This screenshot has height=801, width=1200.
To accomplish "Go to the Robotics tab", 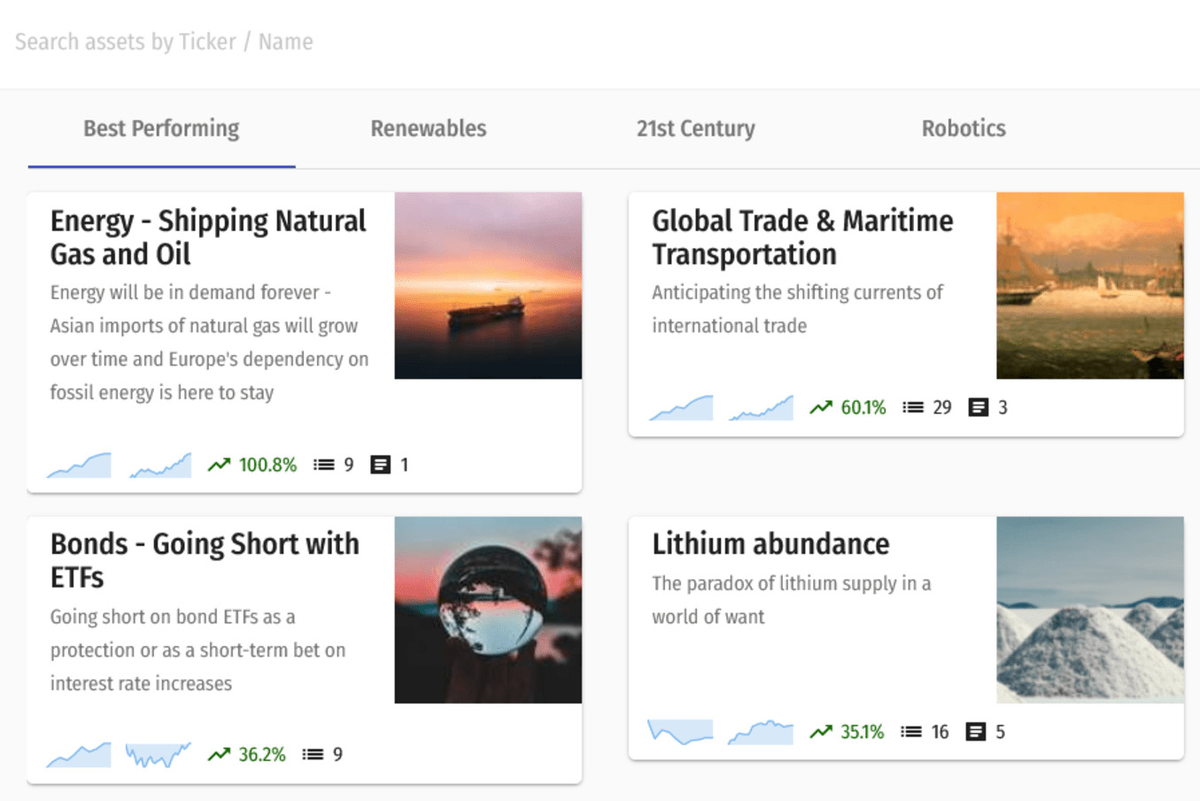I will point(963,129).
